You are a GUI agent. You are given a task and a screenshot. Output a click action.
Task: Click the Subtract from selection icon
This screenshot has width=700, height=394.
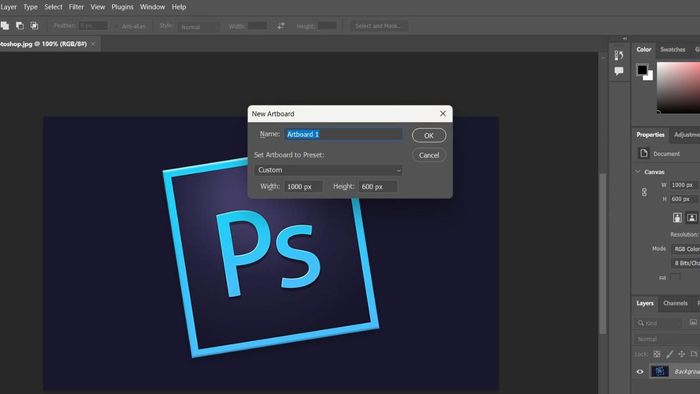(20, 26)
